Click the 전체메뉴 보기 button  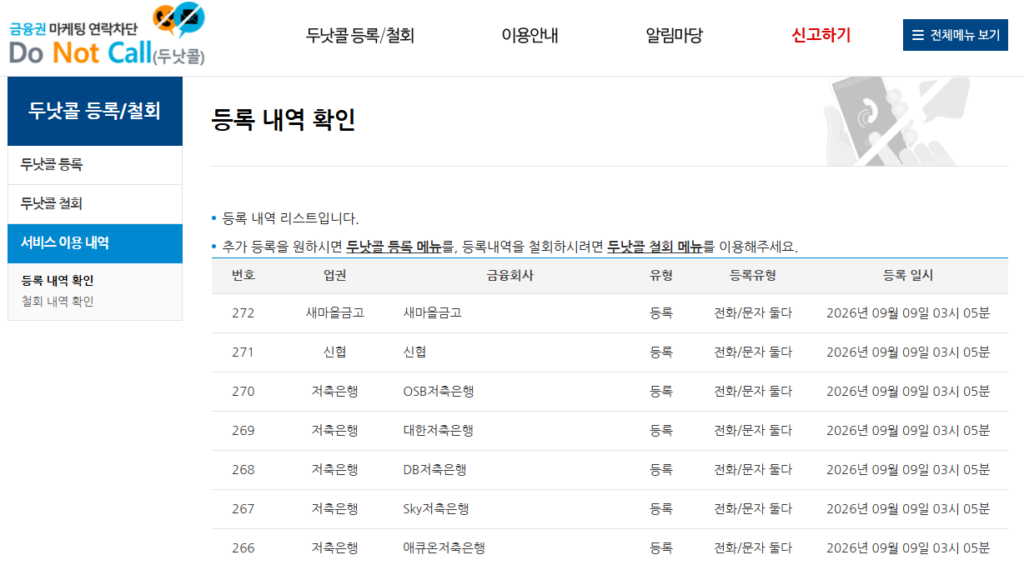click(955, 35)
